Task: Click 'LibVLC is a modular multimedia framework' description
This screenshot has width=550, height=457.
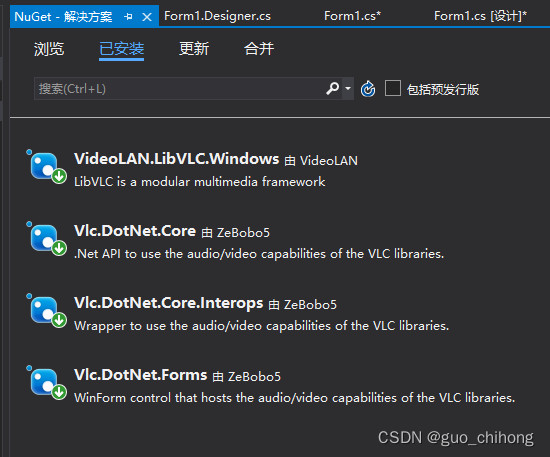Action: pyautogui.click(x=200, y=182)
